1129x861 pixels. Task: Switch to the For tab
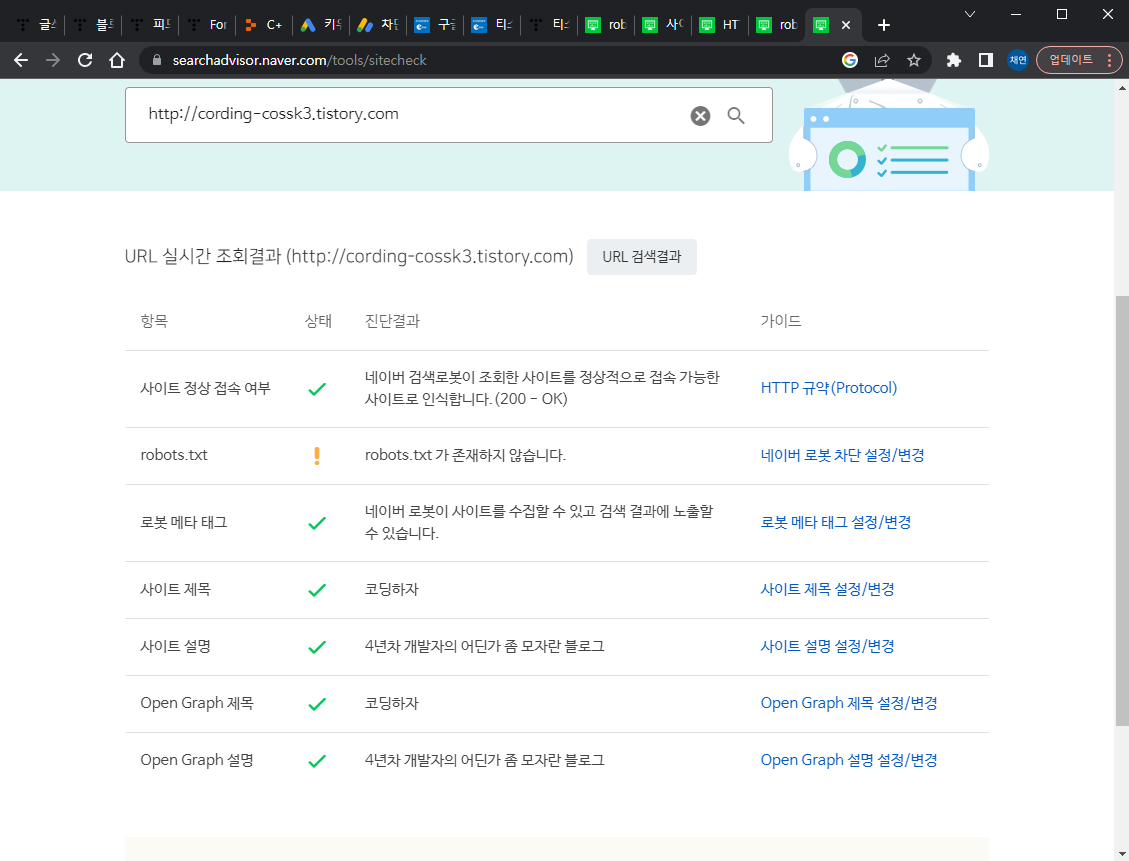pos(207,25)
